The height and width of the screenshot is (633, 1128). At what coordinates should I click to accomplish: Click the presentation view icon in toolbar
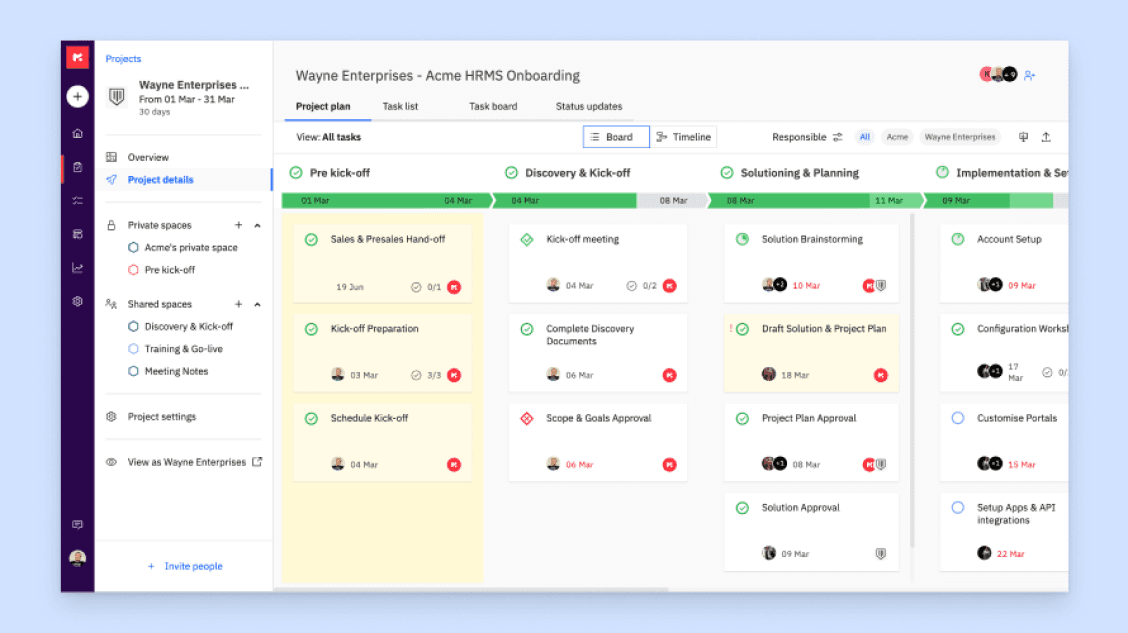1023,137
